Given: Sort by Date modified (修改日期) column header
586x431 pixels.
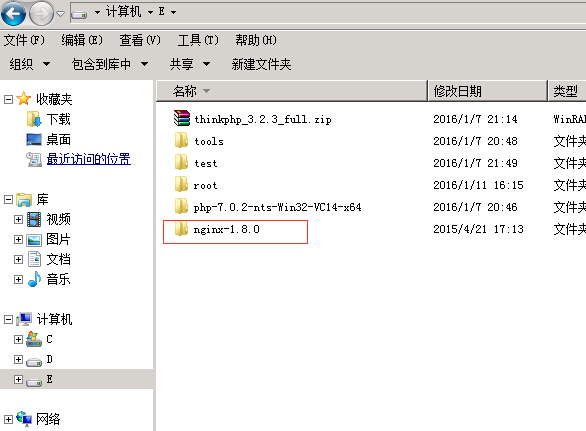Looking at the screenshot, I should [x=487, y=91].
